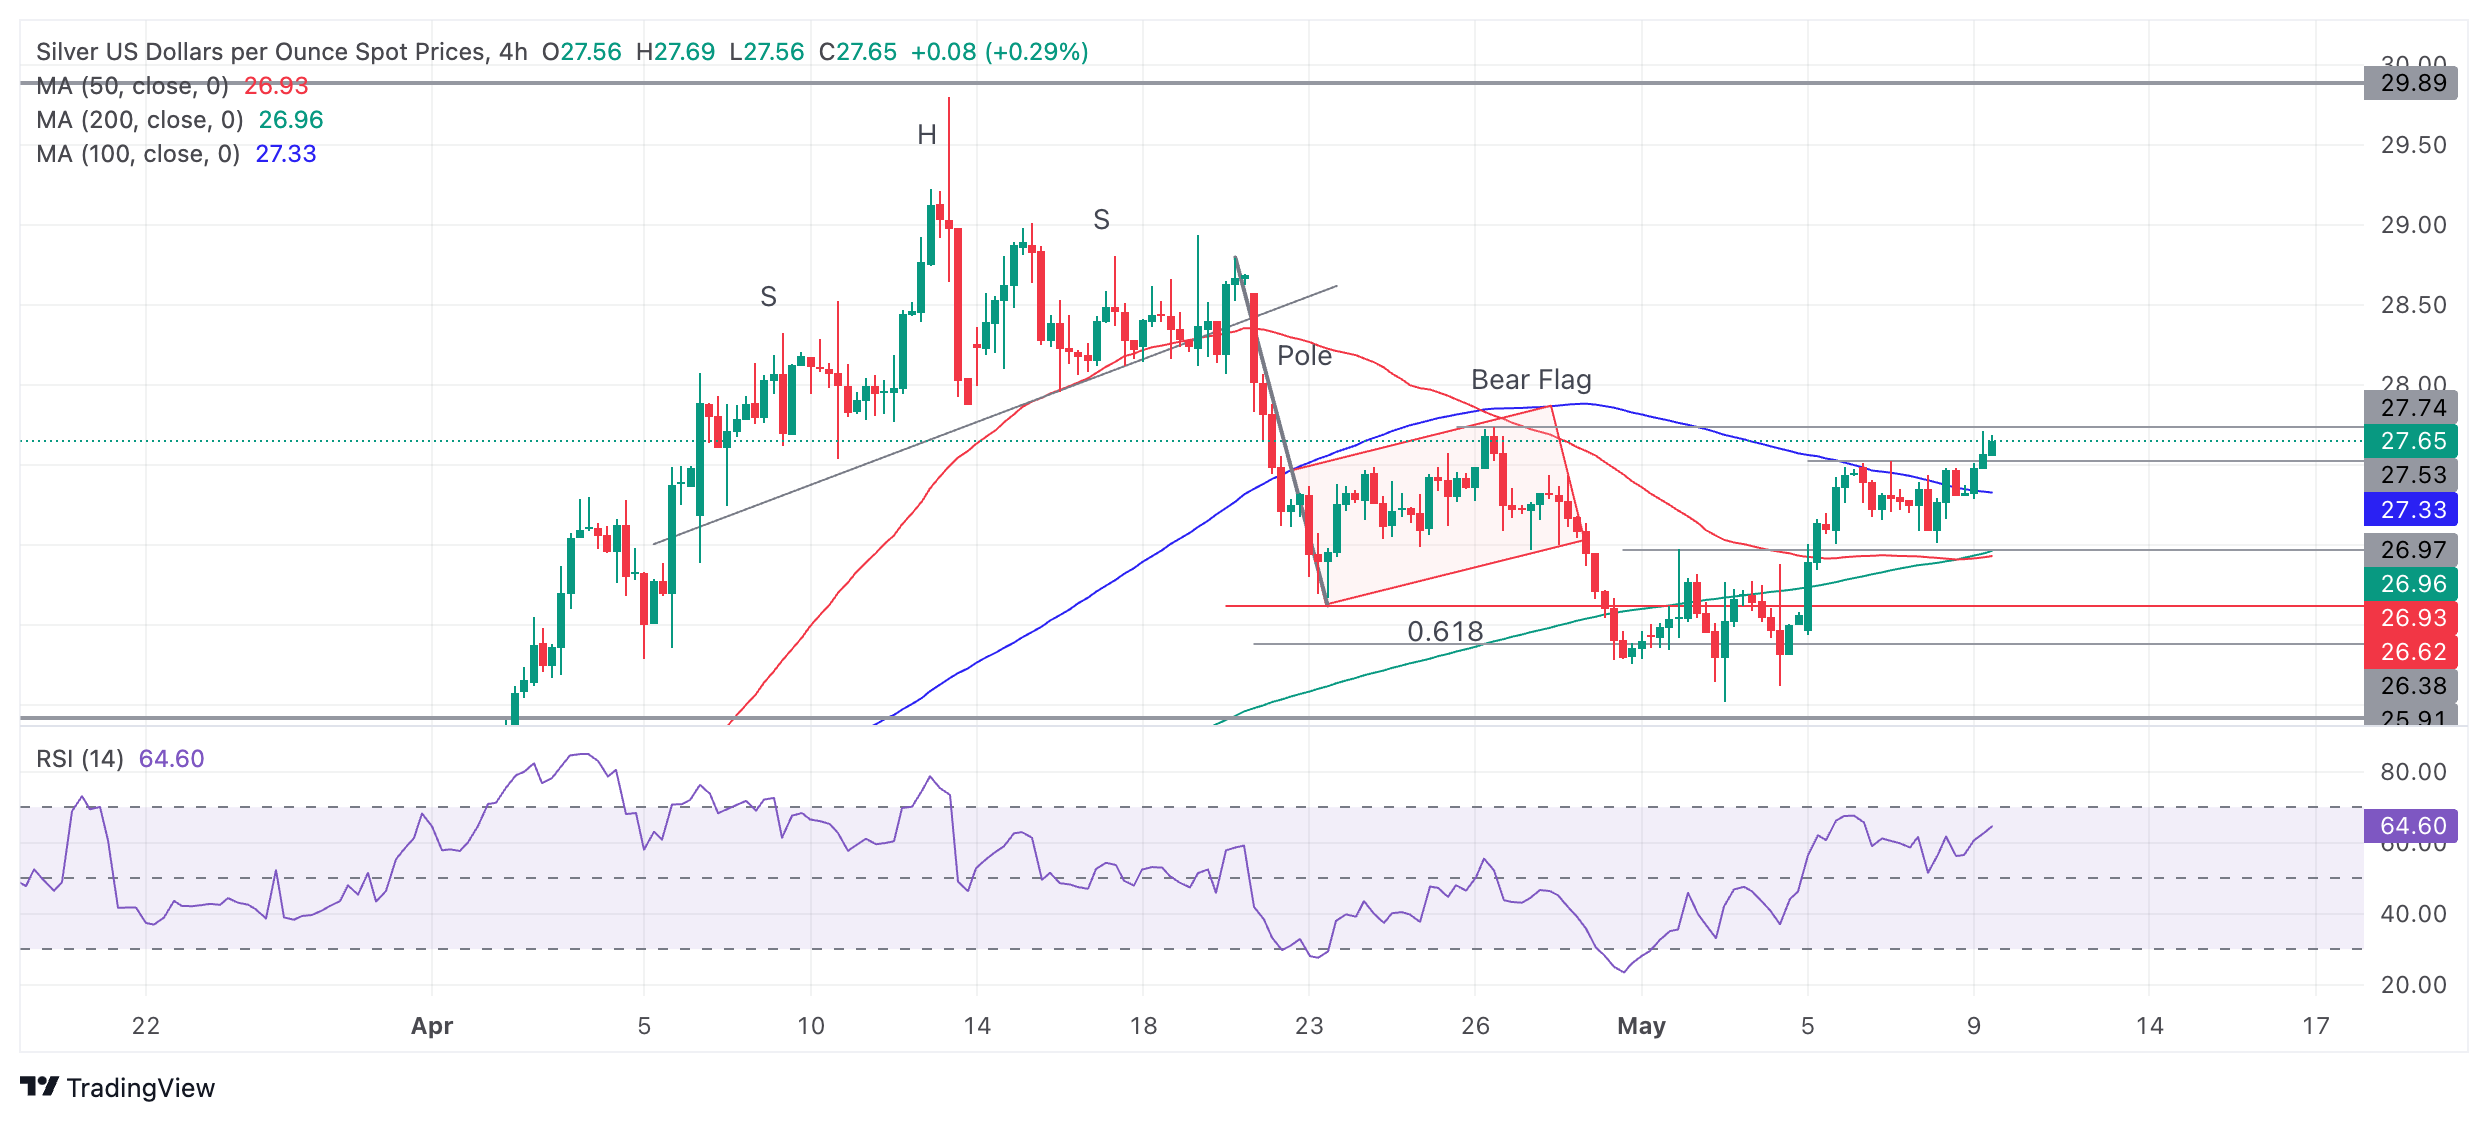Click the TradingView brand text link

[x=140, y=1088]
